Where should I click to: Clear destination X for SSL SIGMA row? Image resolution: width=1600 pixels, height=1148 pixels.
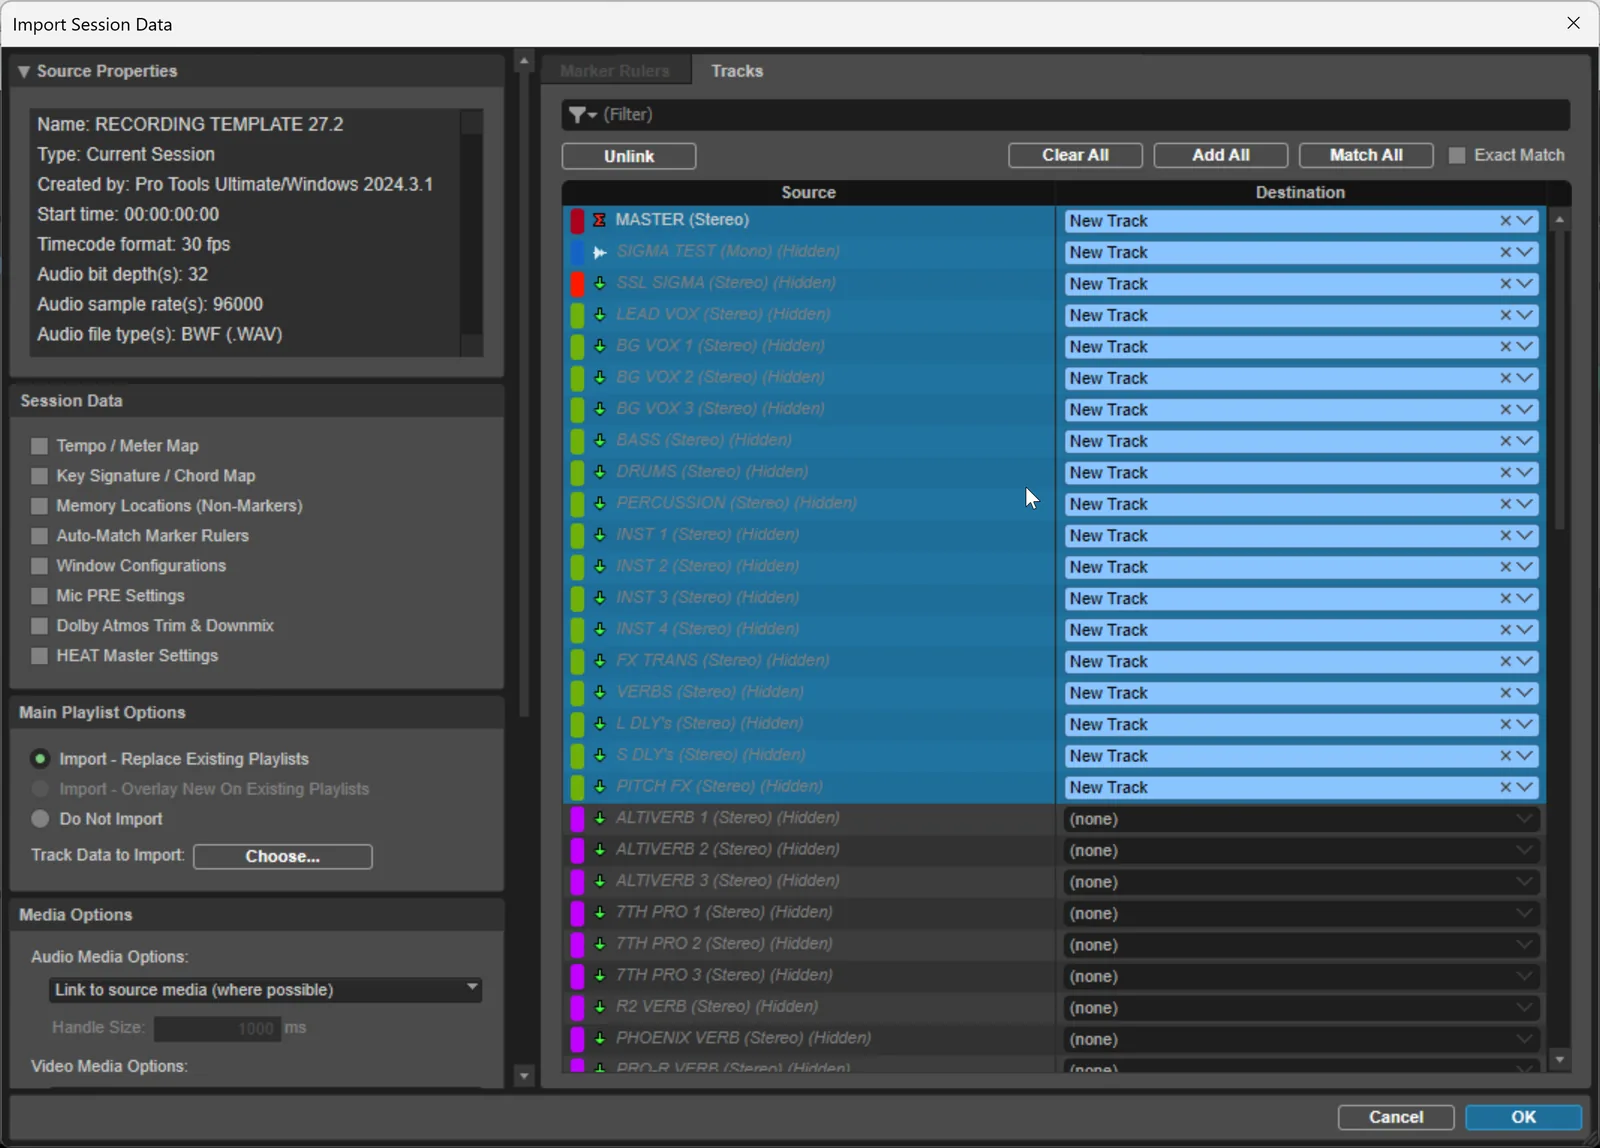tap(1505, 284)
